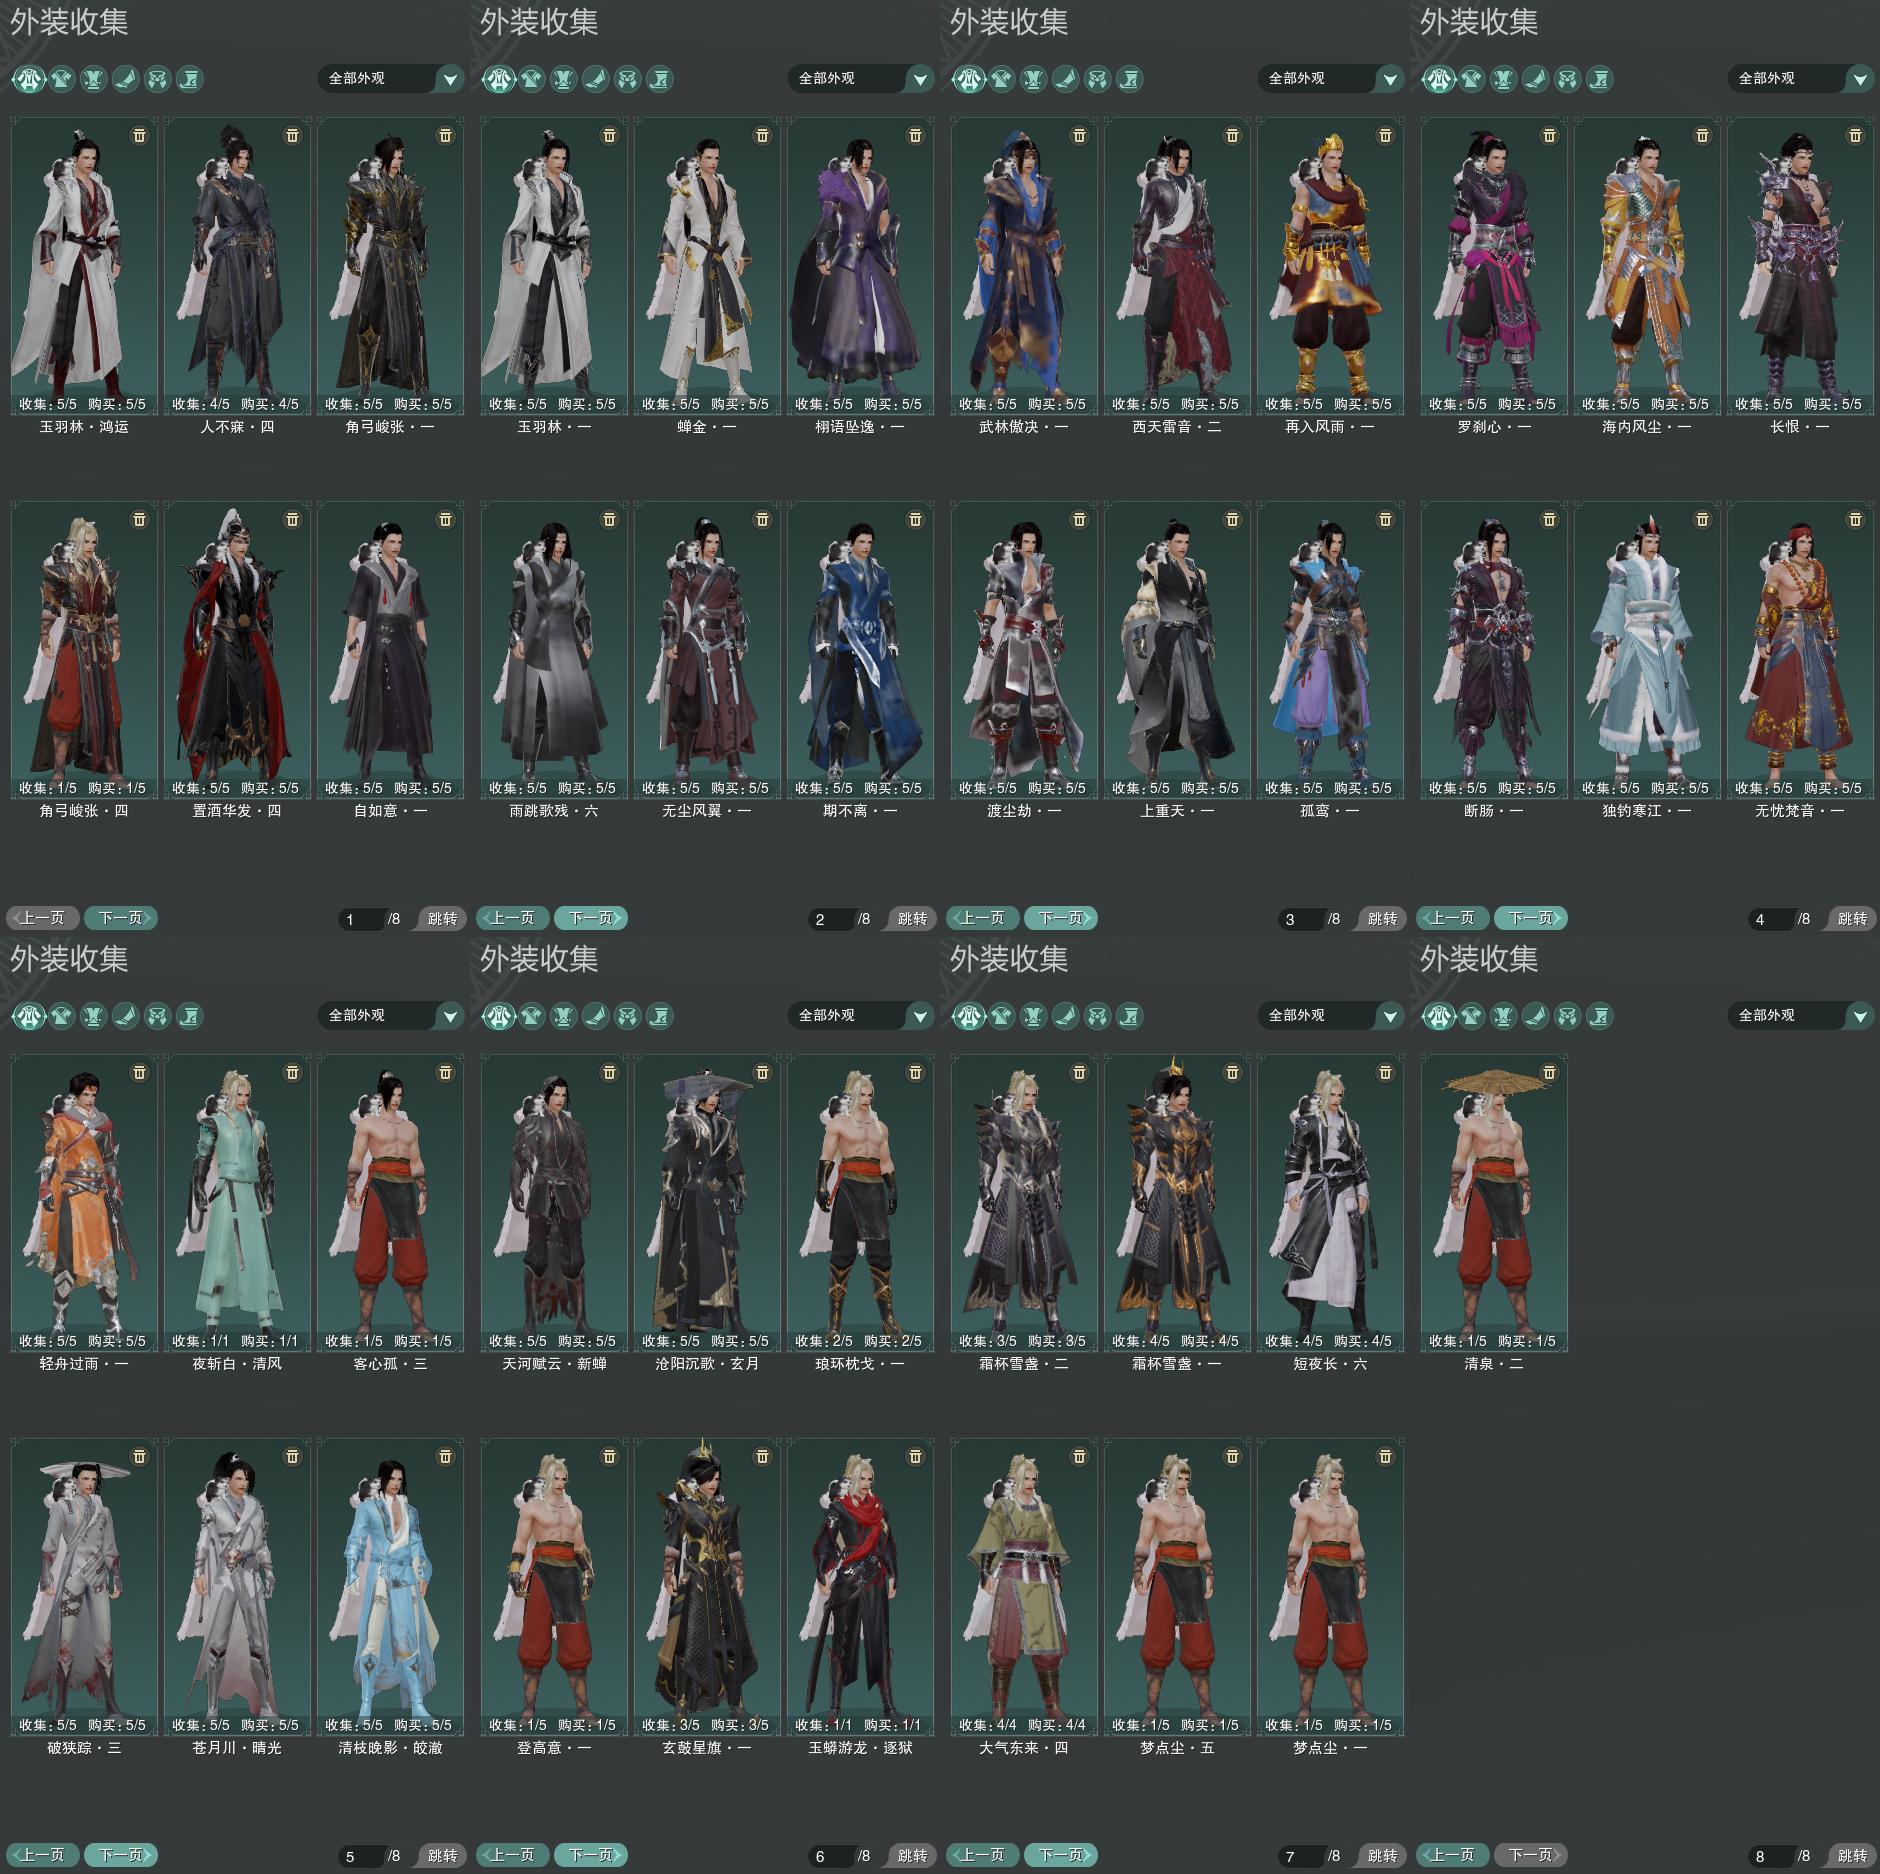The image size is (1880, 1874).
Task: Select the 清枝晚影·皎澈 outfit thumbnail
Action: coord(390,1587)
